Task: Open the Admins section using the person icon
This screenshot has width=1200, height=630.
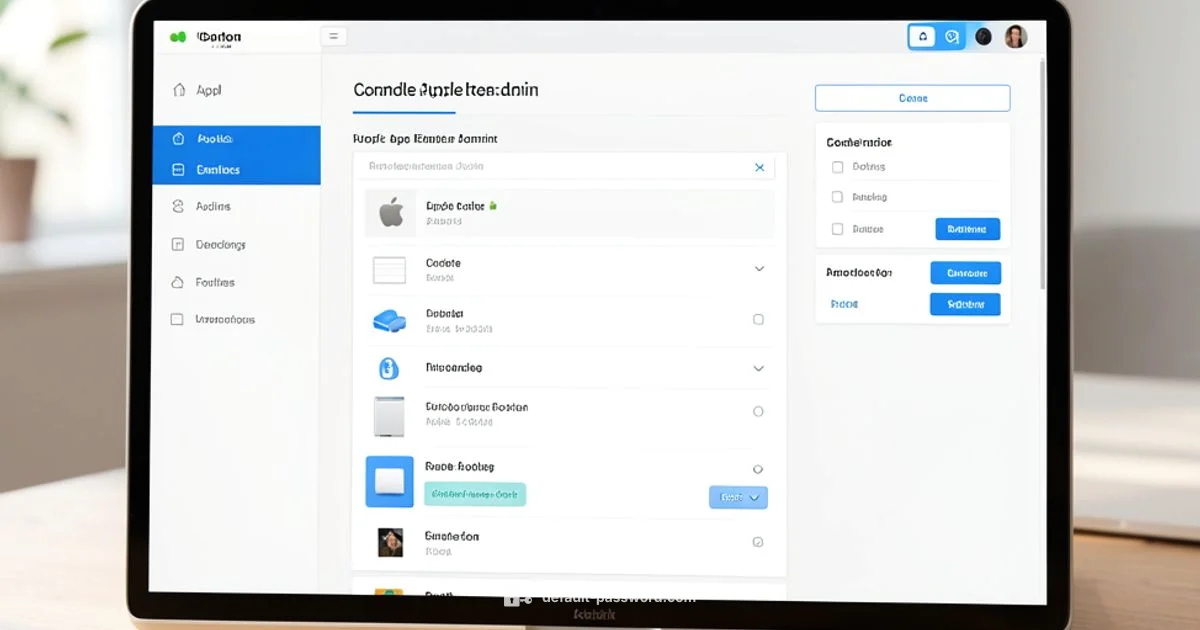Action: point(180,206)
